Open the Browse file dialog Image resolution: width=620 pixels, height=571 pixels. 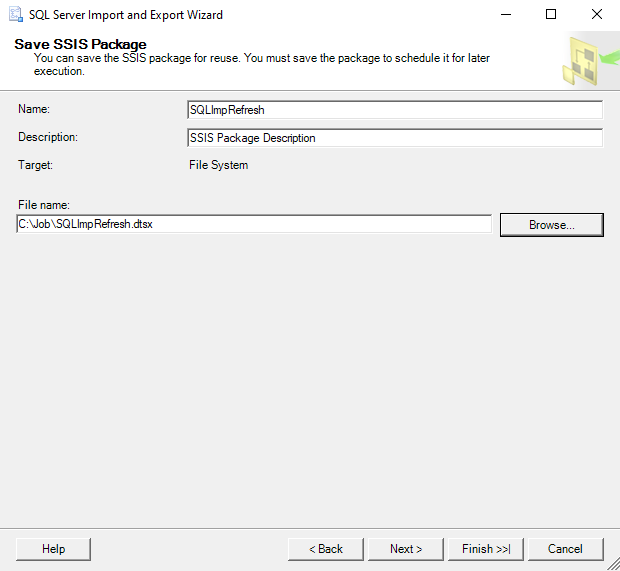552,225
